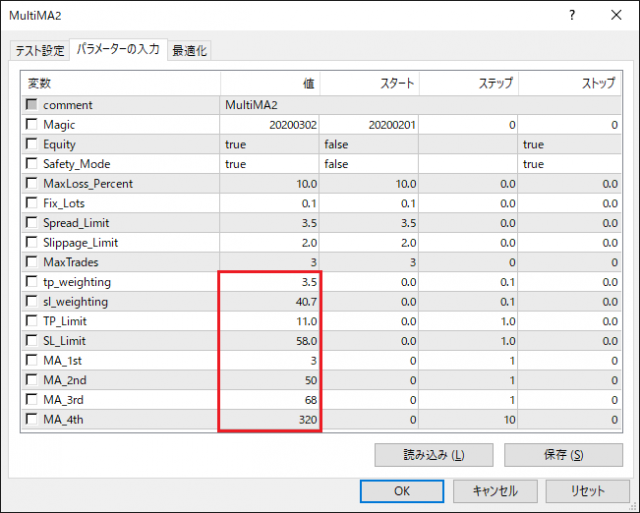Check the Safety_Mode checkbox

coord(31,163)
